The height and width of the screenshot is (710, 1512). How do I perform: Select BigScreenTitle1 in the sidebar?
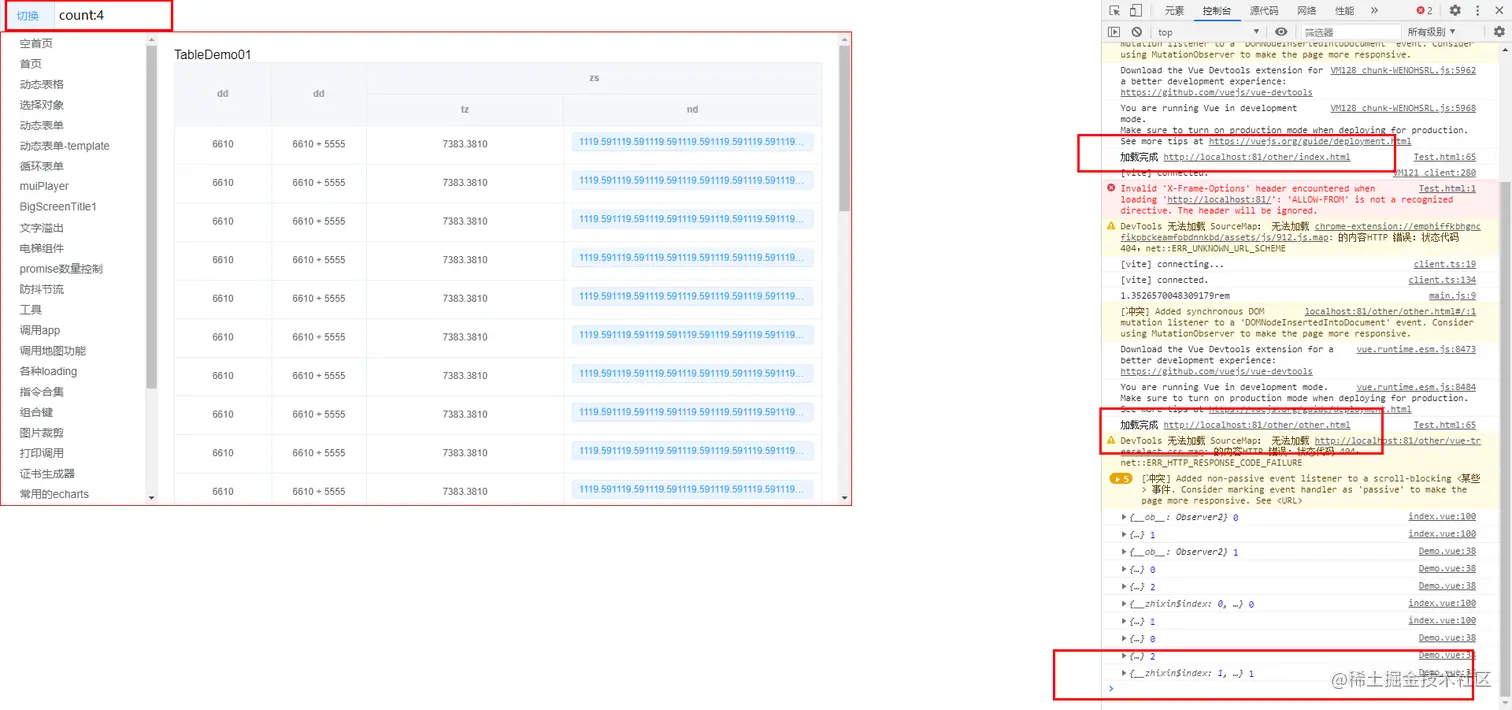tap(58, 207)
